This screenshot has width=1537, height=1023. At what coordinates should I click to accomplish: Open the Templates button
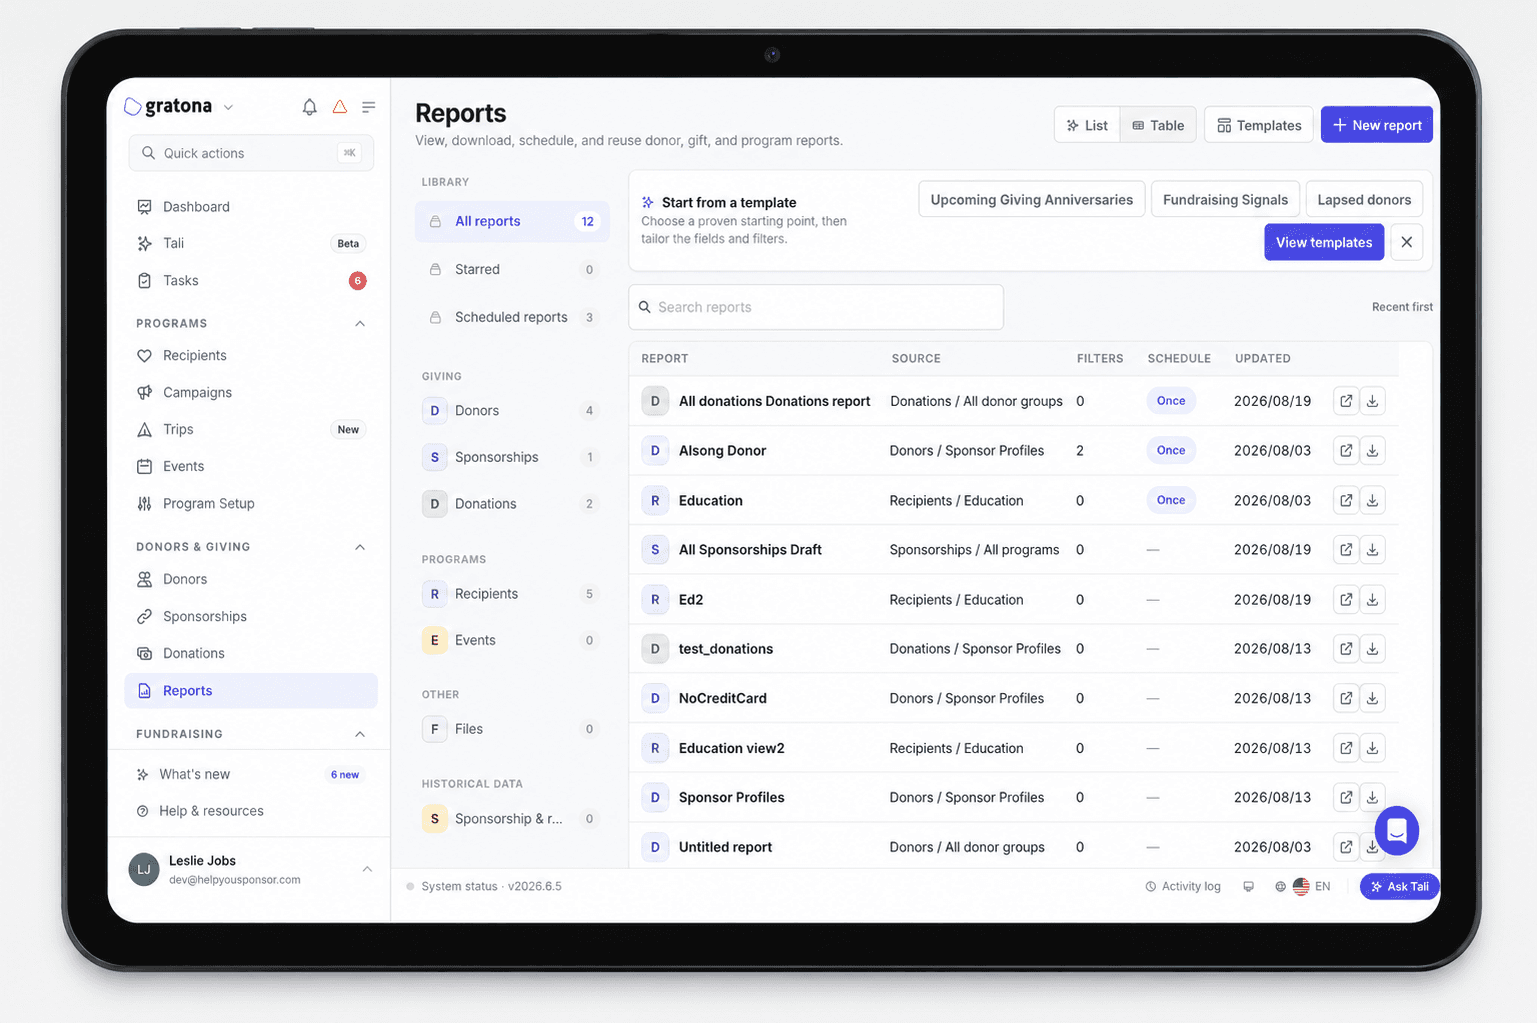click(x=1259, y=125)
